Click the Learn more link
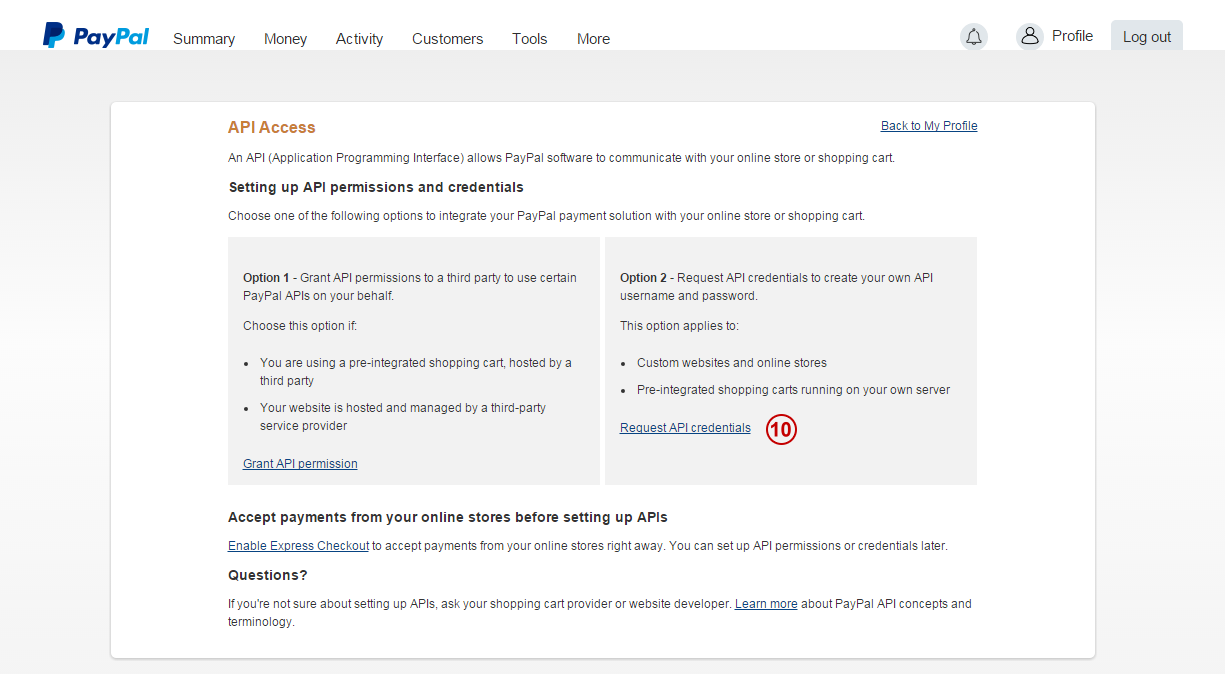 coord(766,604)
